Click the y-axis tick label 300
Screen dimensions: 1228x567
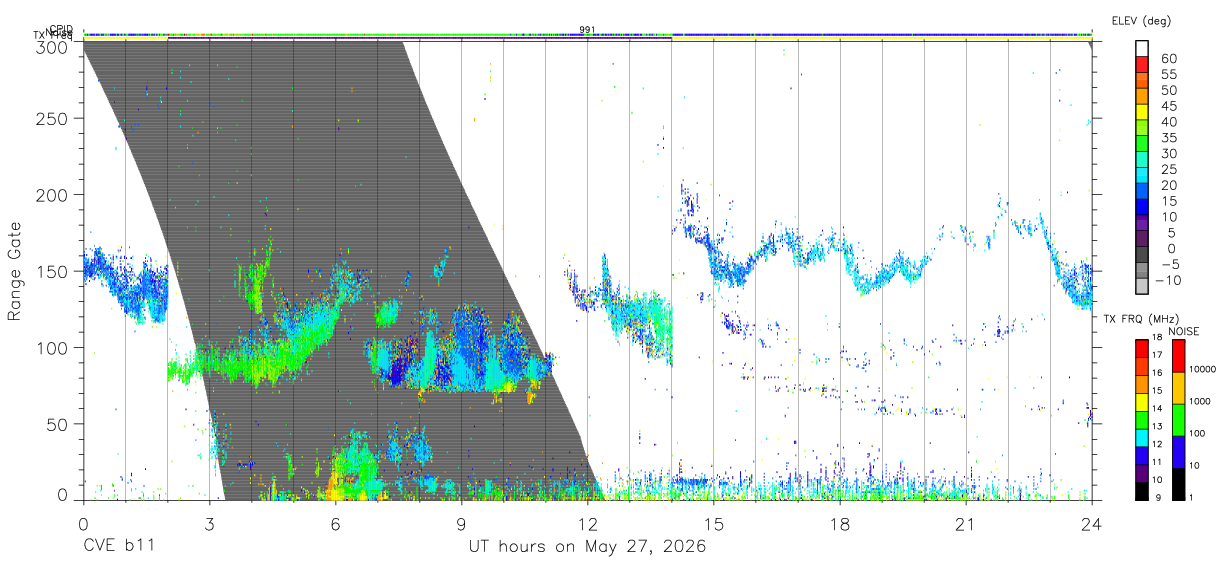point(53,46)
